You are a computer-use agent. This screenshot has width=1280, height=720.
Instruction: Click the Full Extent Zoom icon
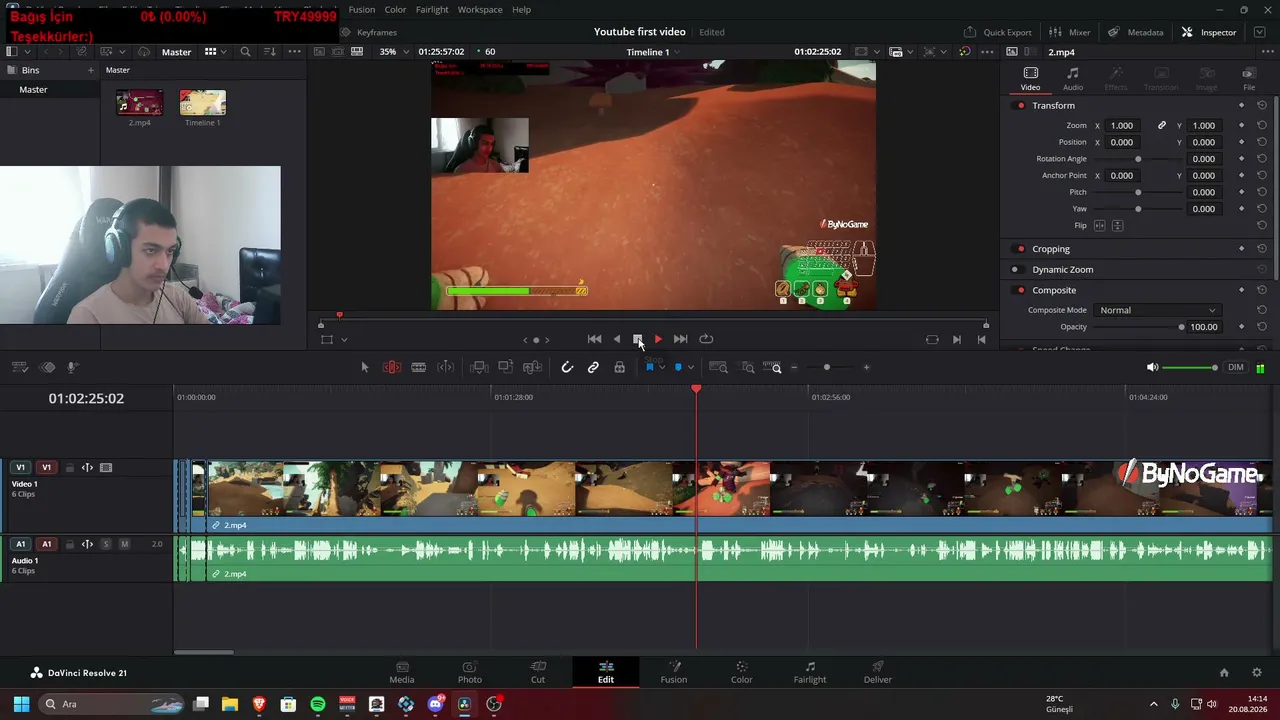point(720,368)
